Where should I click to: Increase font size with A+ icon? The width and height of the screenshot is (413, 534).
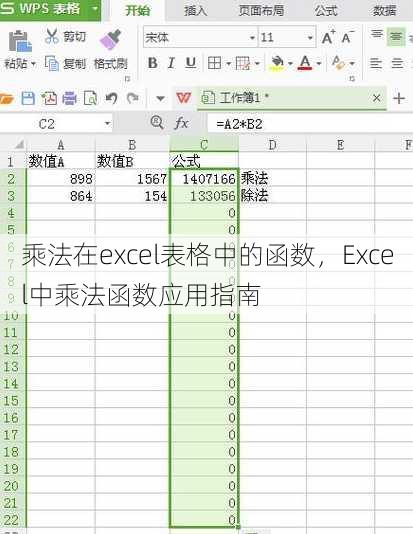click(x=328, y=37)
